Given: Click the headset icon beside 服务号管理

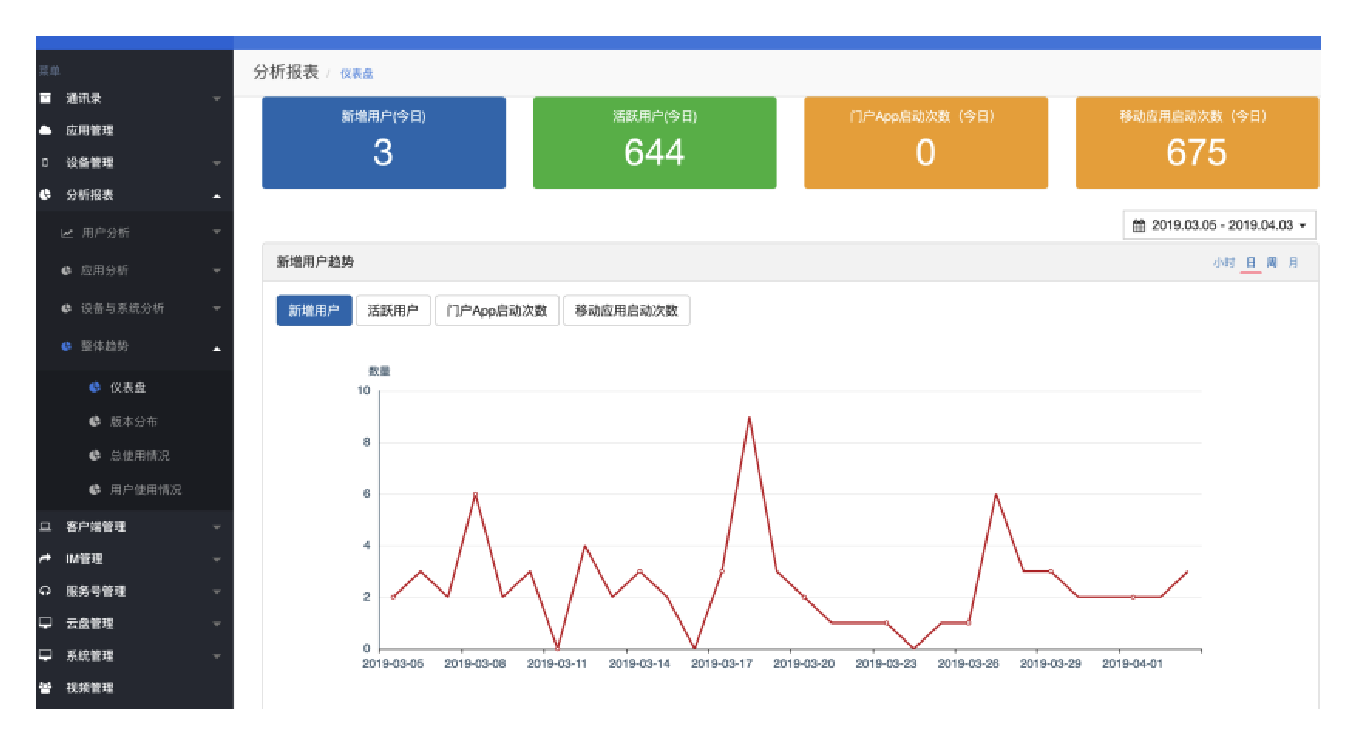Looking at the screenshot, I should pos(45,591).
